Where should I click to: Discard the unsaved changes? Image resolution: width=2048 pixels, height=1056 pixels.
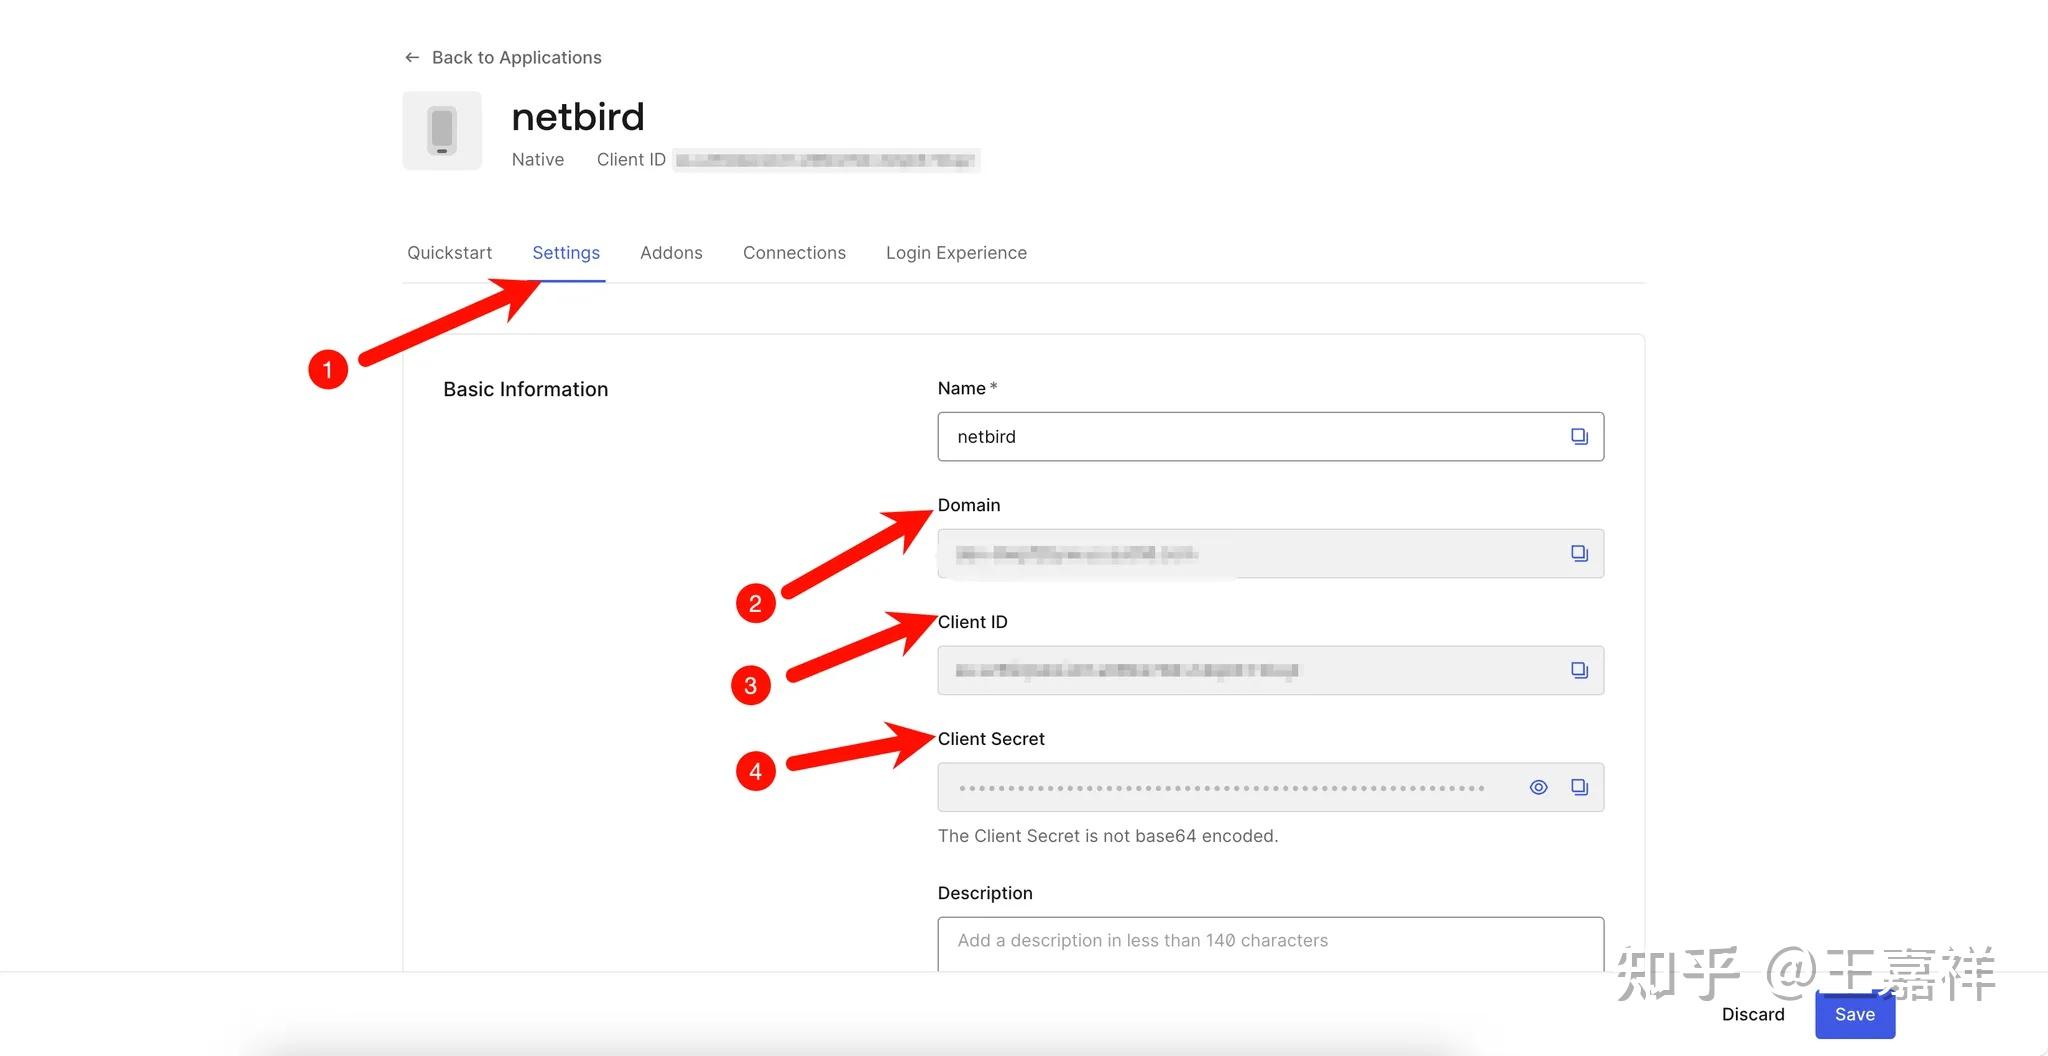[1753, 1013]
